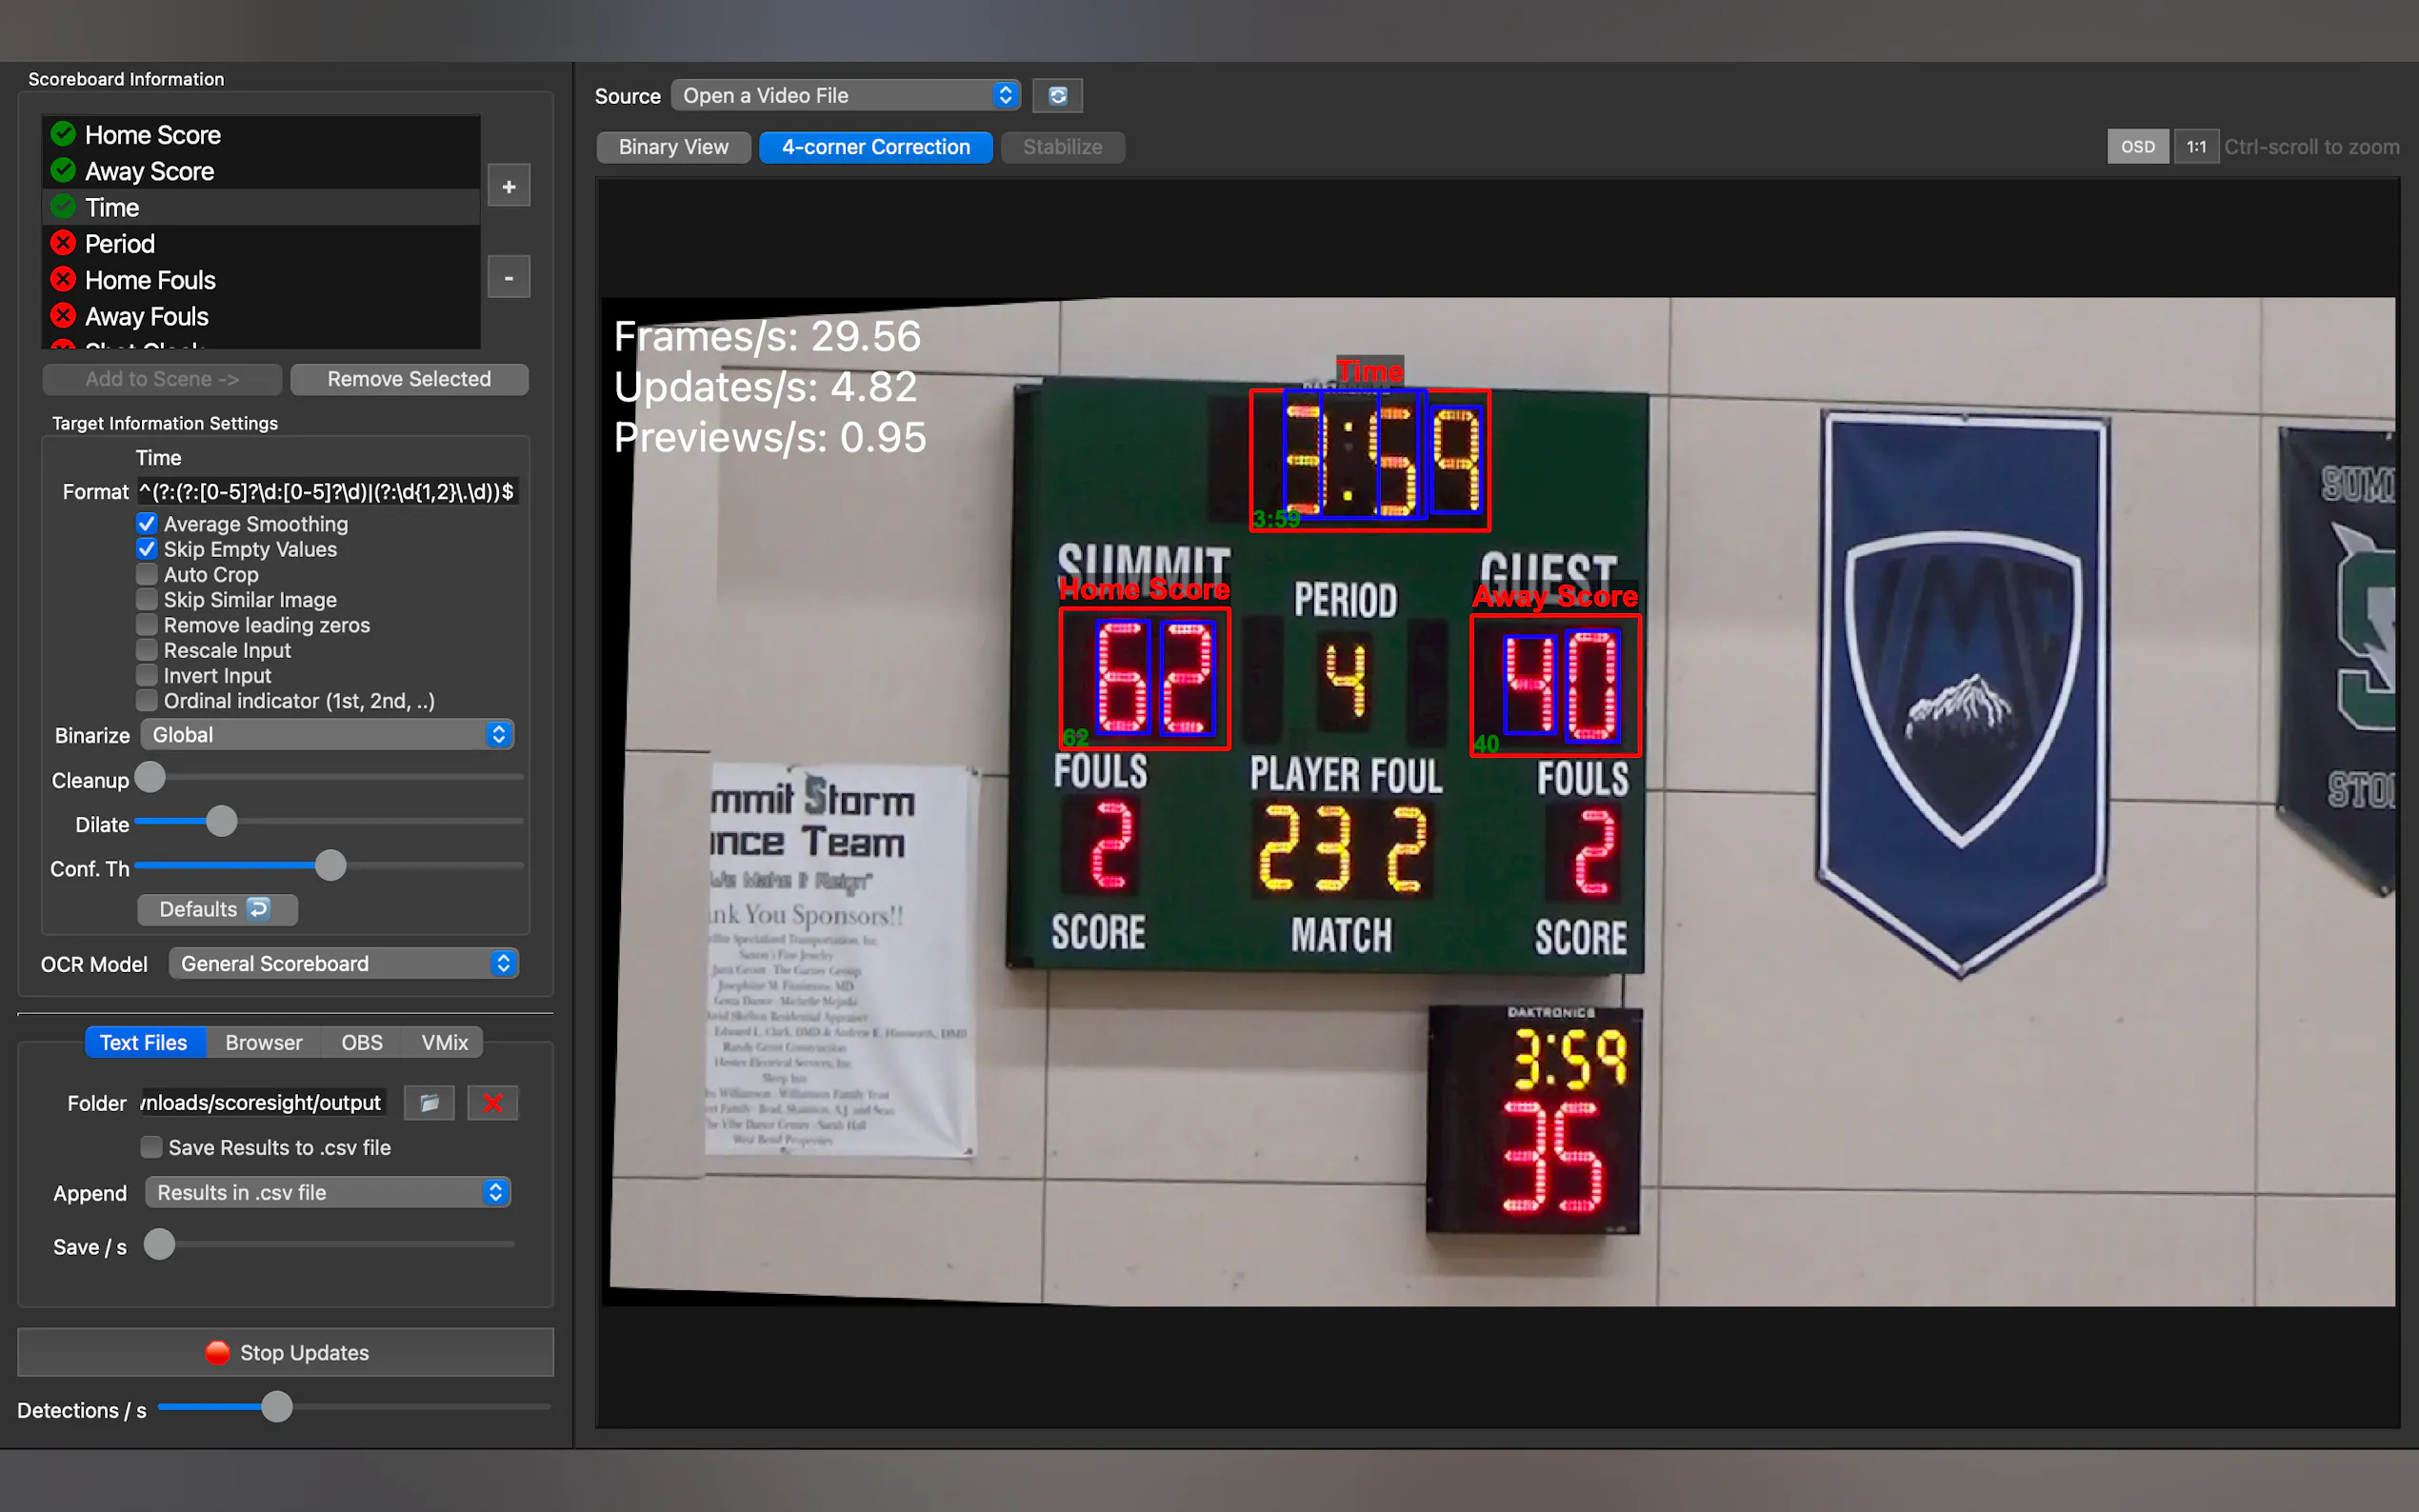
Task: Switch to the Browser output tab
Action: pos(263,1042)
